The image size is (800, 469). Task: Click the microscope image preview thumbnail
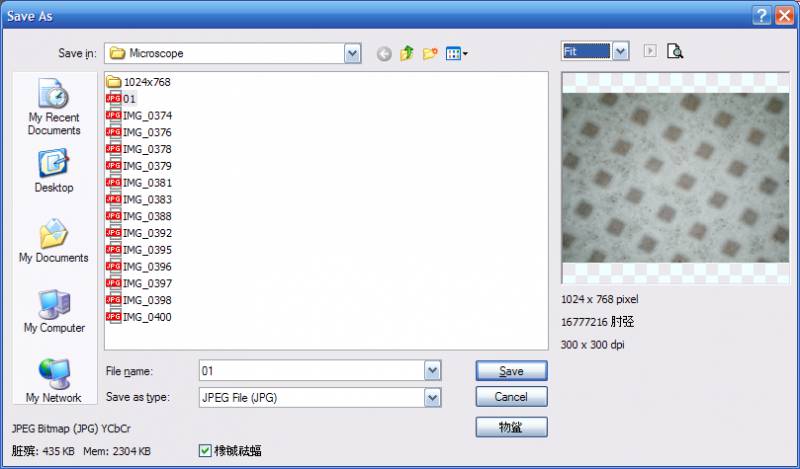point(675,179)
